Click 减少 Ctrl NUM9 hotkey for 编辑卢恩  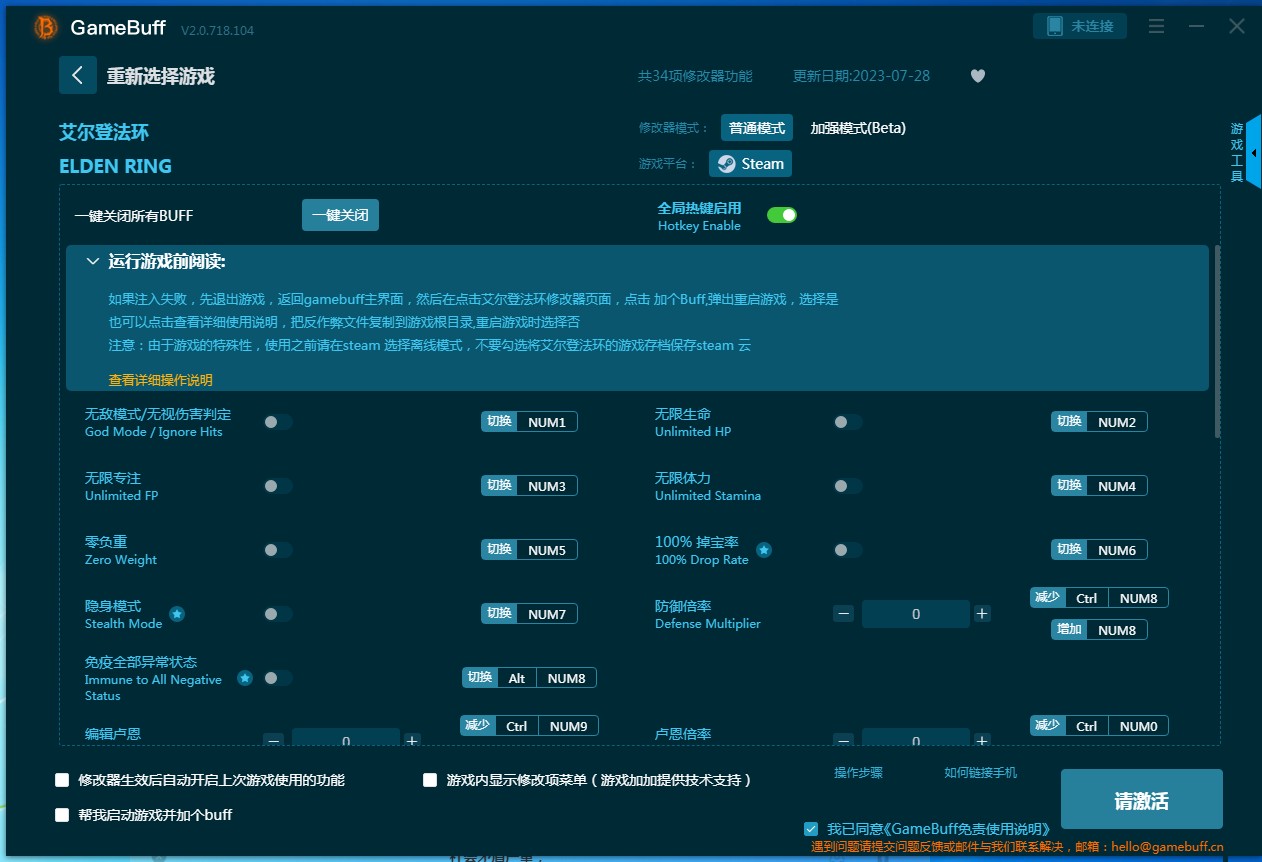point(529,726)
